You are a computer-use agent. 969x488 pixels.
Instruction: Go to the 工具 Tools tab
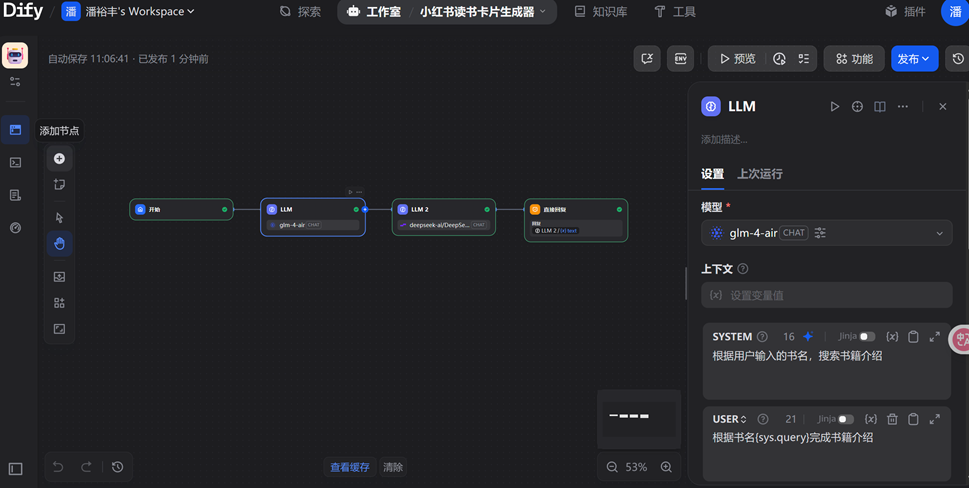coord(675,11)
